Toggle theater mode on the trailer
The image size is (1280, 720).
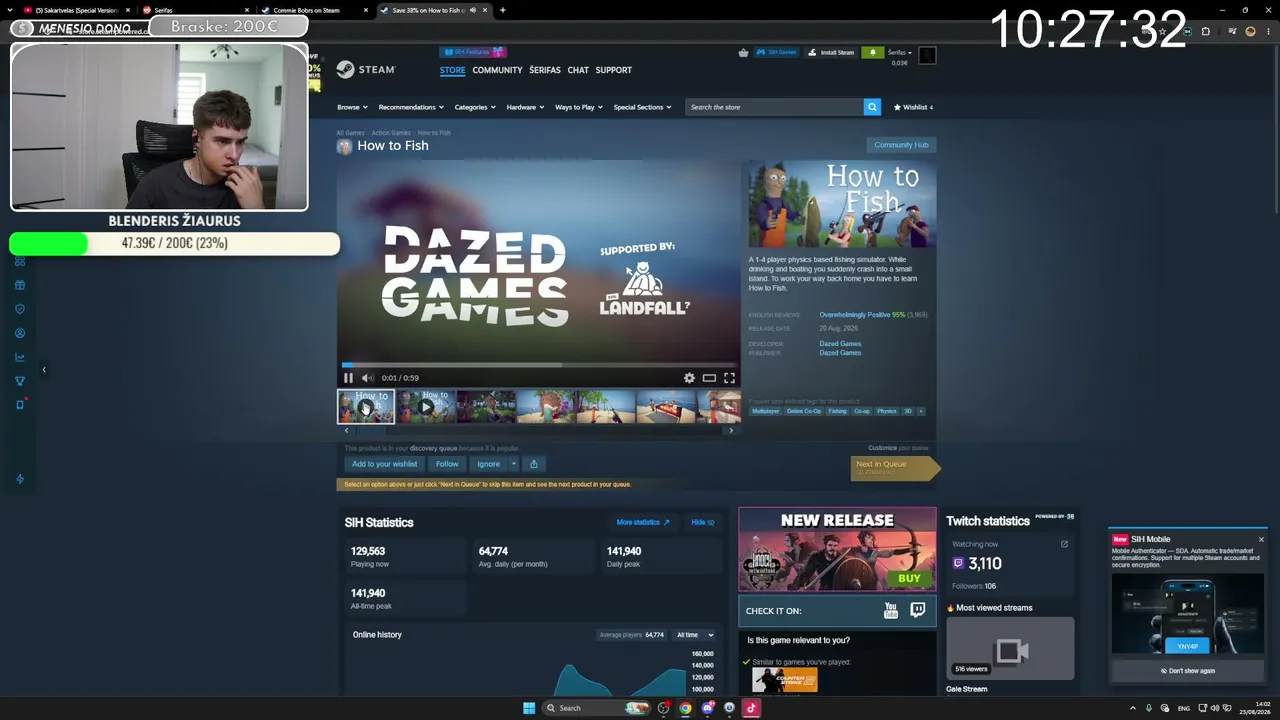pyautogui.click(x=709, y=378)
